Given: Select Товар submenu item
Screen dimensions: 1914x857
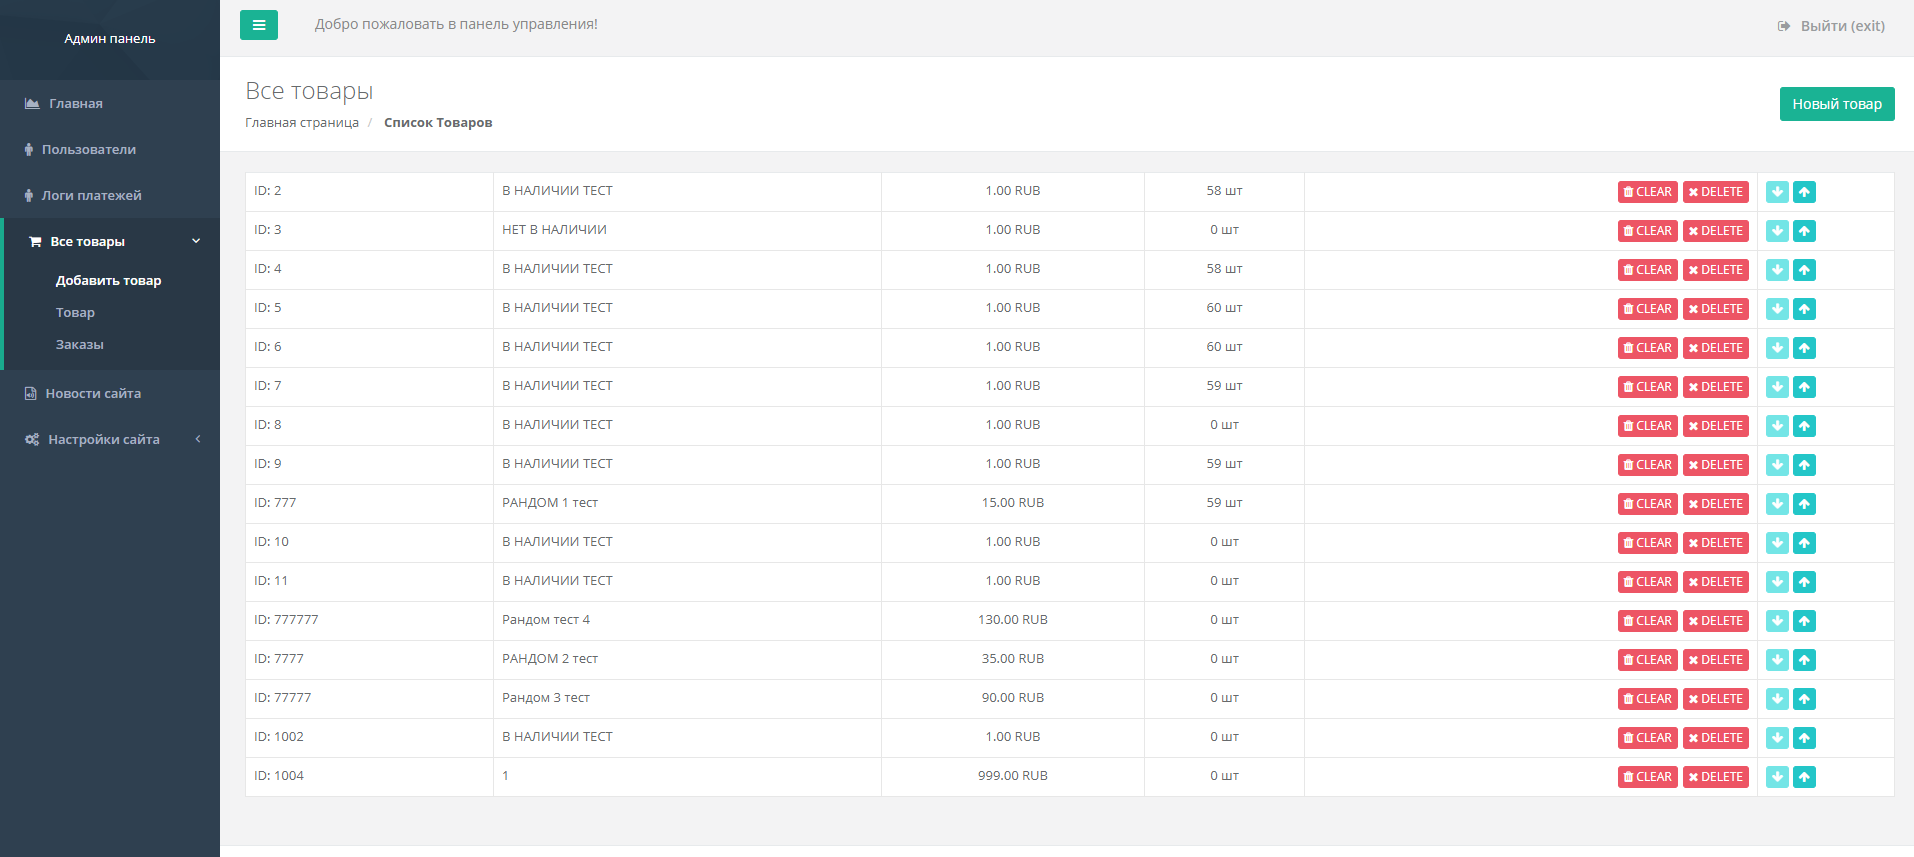Looking at the screenshot, I should [x=75, y=313].
